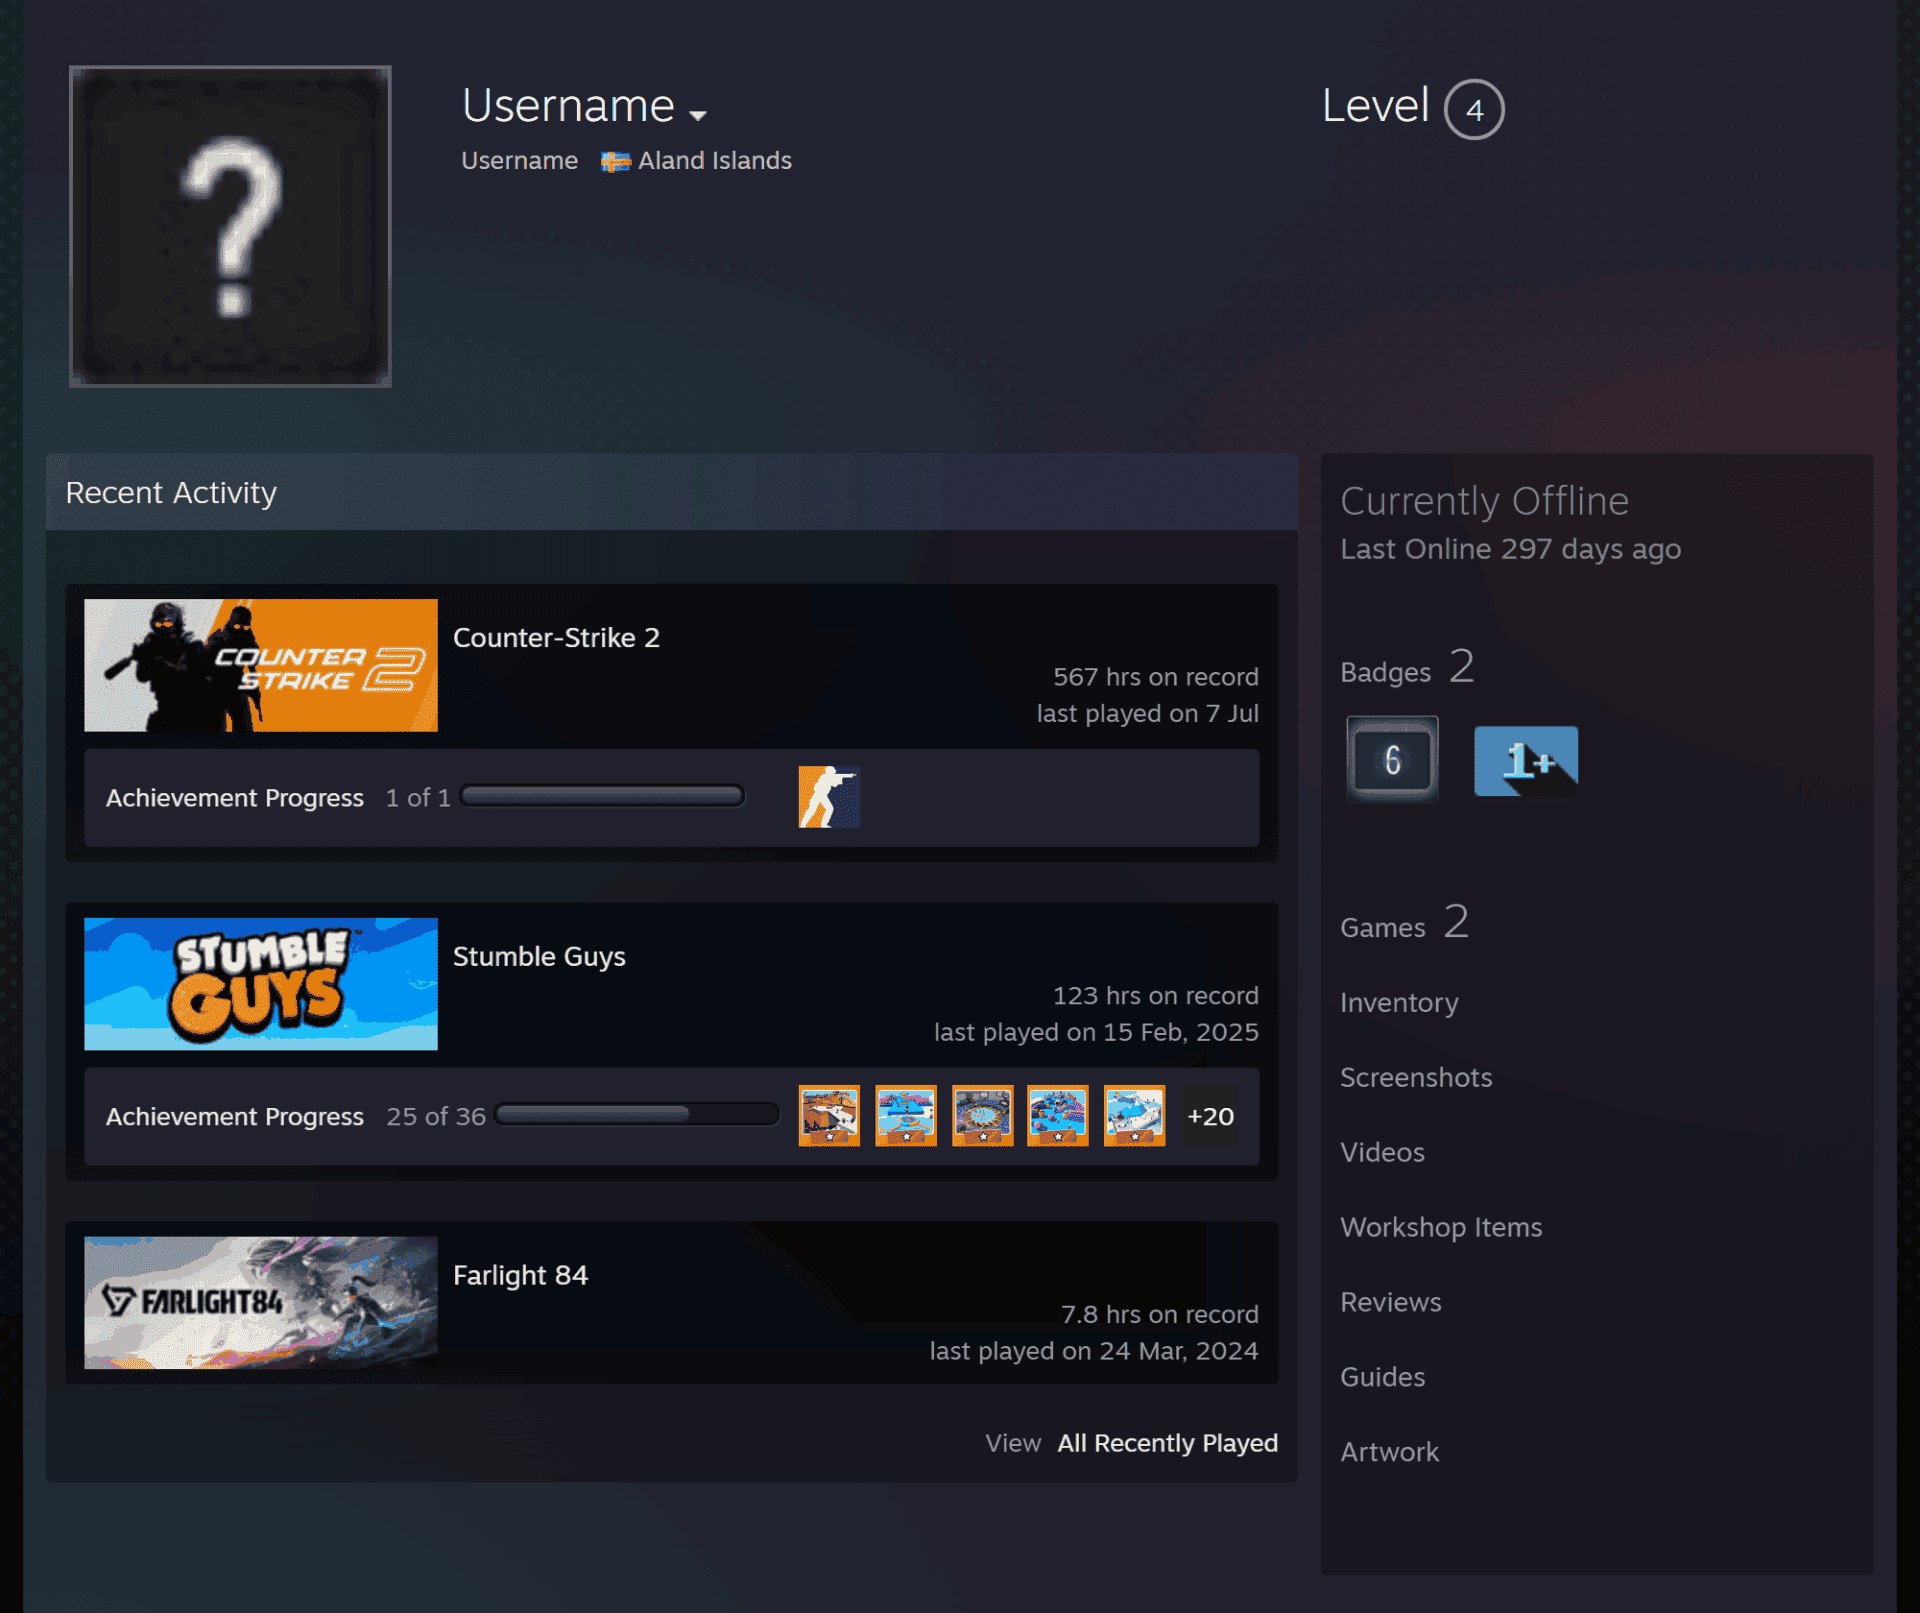Click the 1+ blue badge icon
The width and height of the screenshot is (1920, 1613).
click(x=1526, y=761)
